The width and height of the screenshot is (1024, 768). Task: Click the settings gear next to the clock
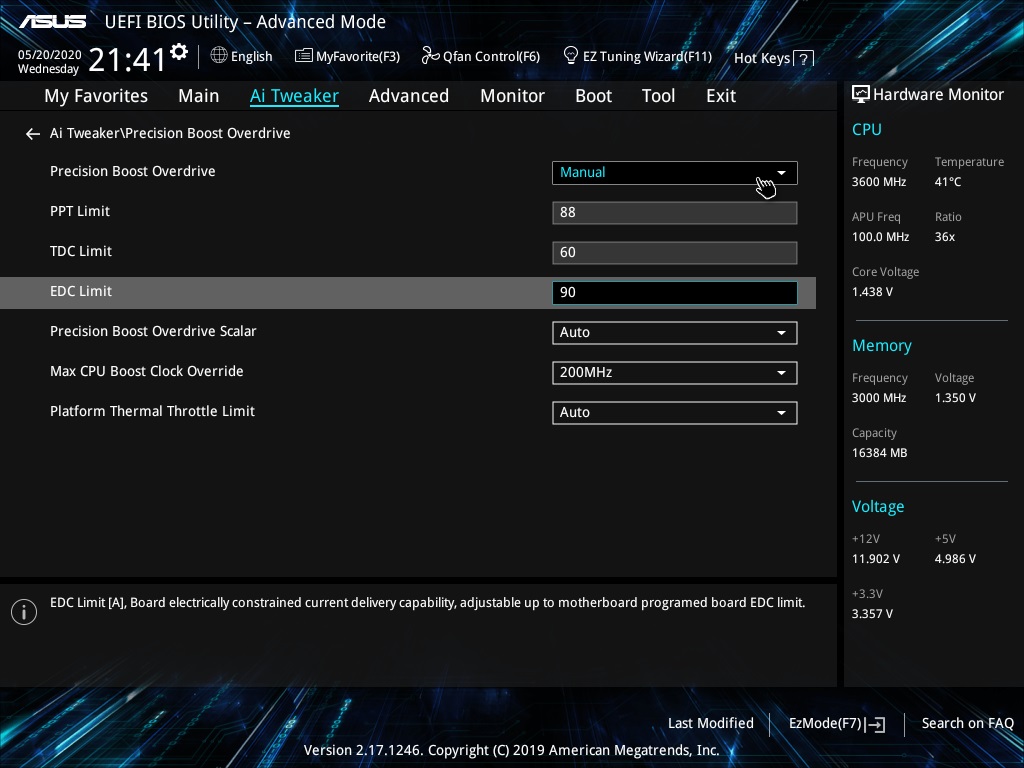point(179,52)
